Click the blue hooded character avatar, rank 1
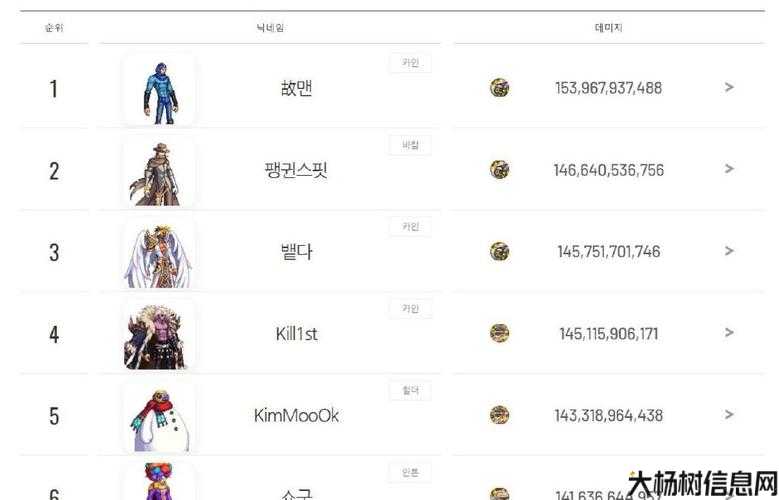Screen dimensions: 779x500 pos(160,91)
